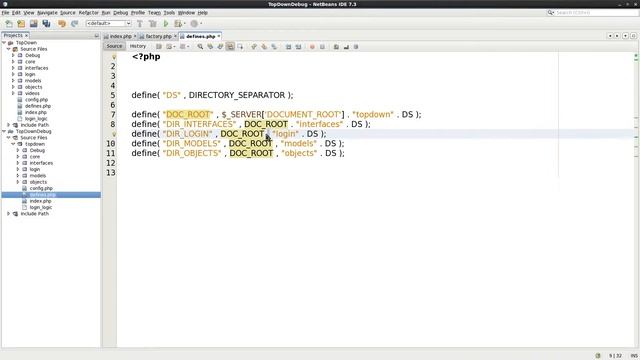Switch to the factory.php editor tab
640x360 pixels.
pos(158,36)
